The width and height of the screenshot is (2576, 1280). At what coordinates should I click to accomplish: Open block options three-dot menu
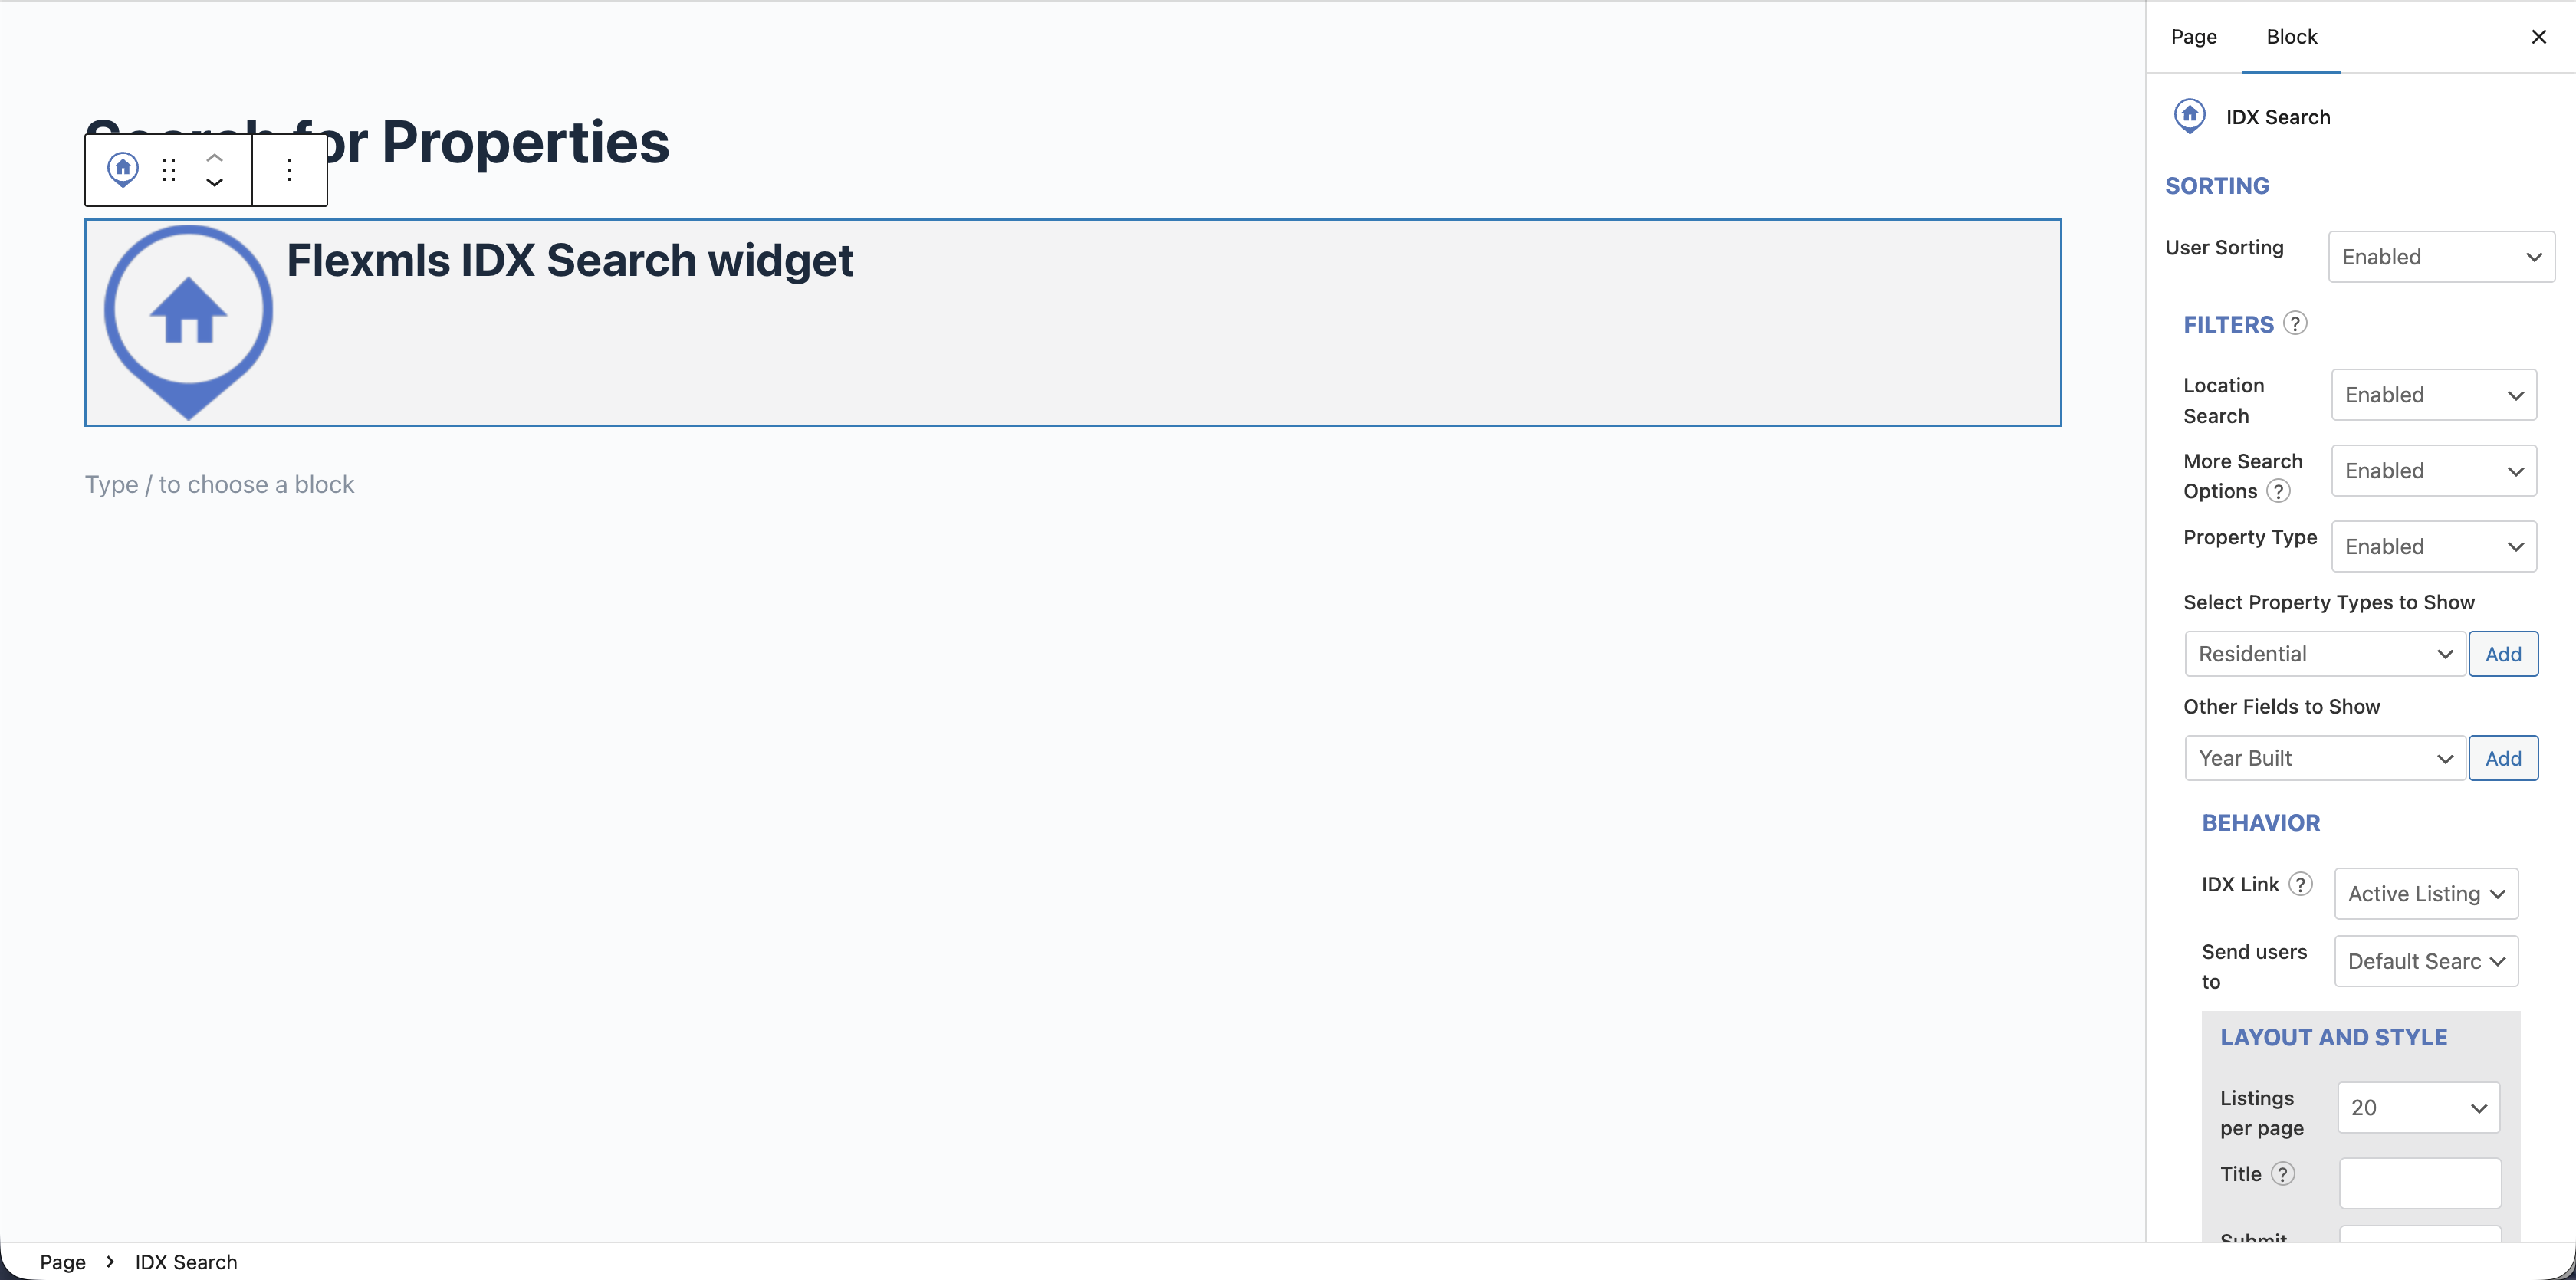coord(290,170)
